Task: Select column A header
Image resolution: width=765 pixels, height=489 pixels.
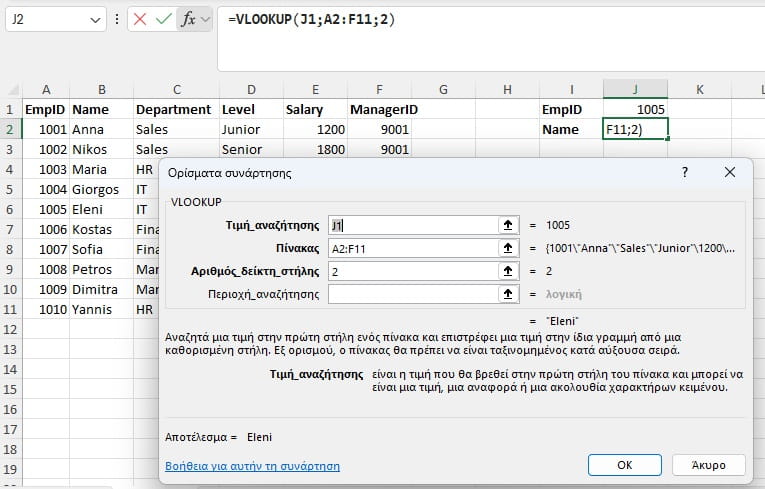Action: click(x=46, y=90)
